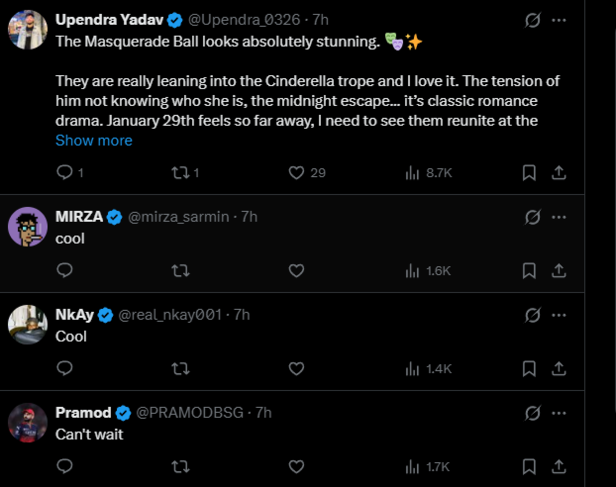
Task: Open @mirza_sarmin profile handle link
Action: click(x=180, y=217)
